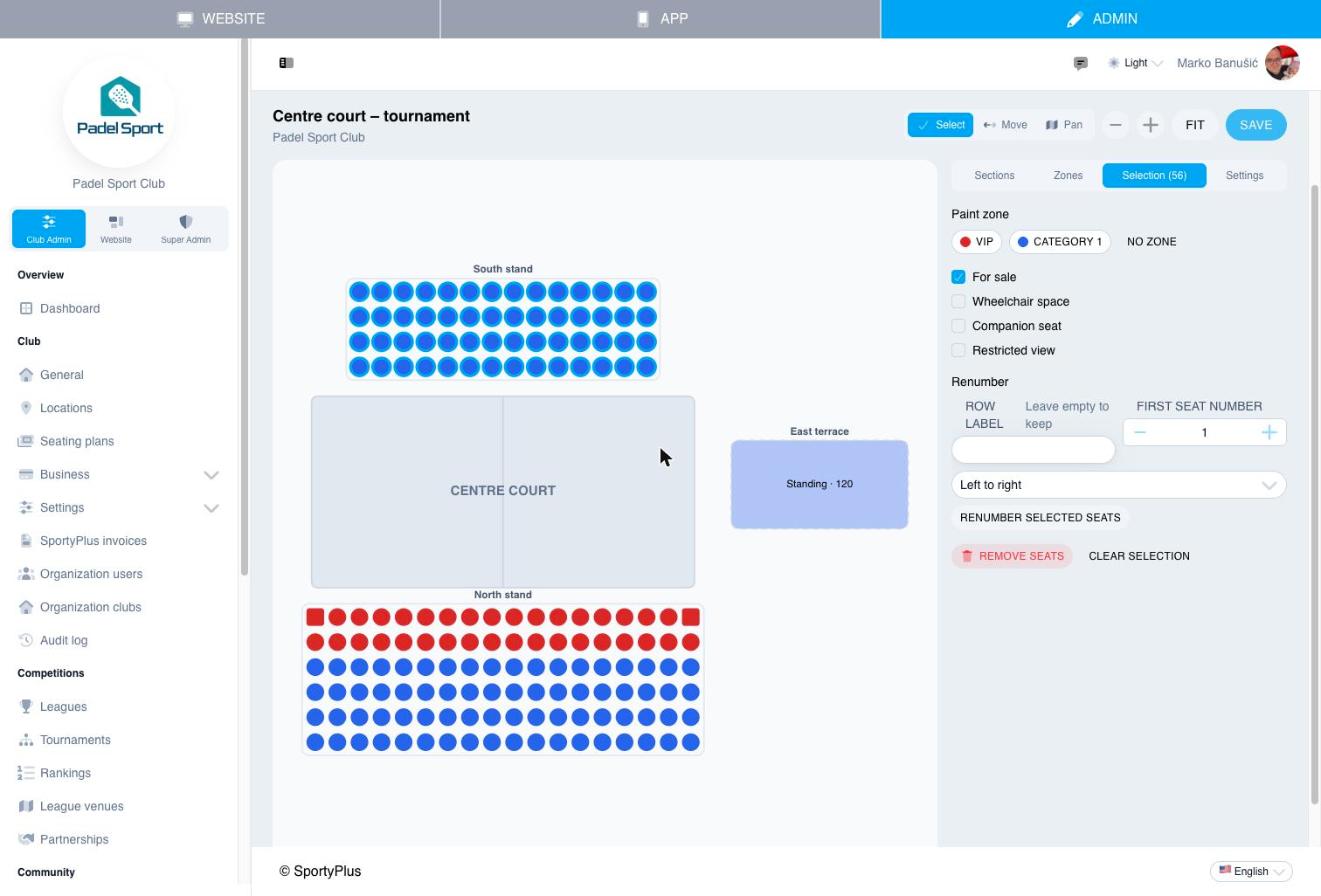Click the Padel Sport club logo
This screenshot has width=1321, height=896.
point(120,112)
